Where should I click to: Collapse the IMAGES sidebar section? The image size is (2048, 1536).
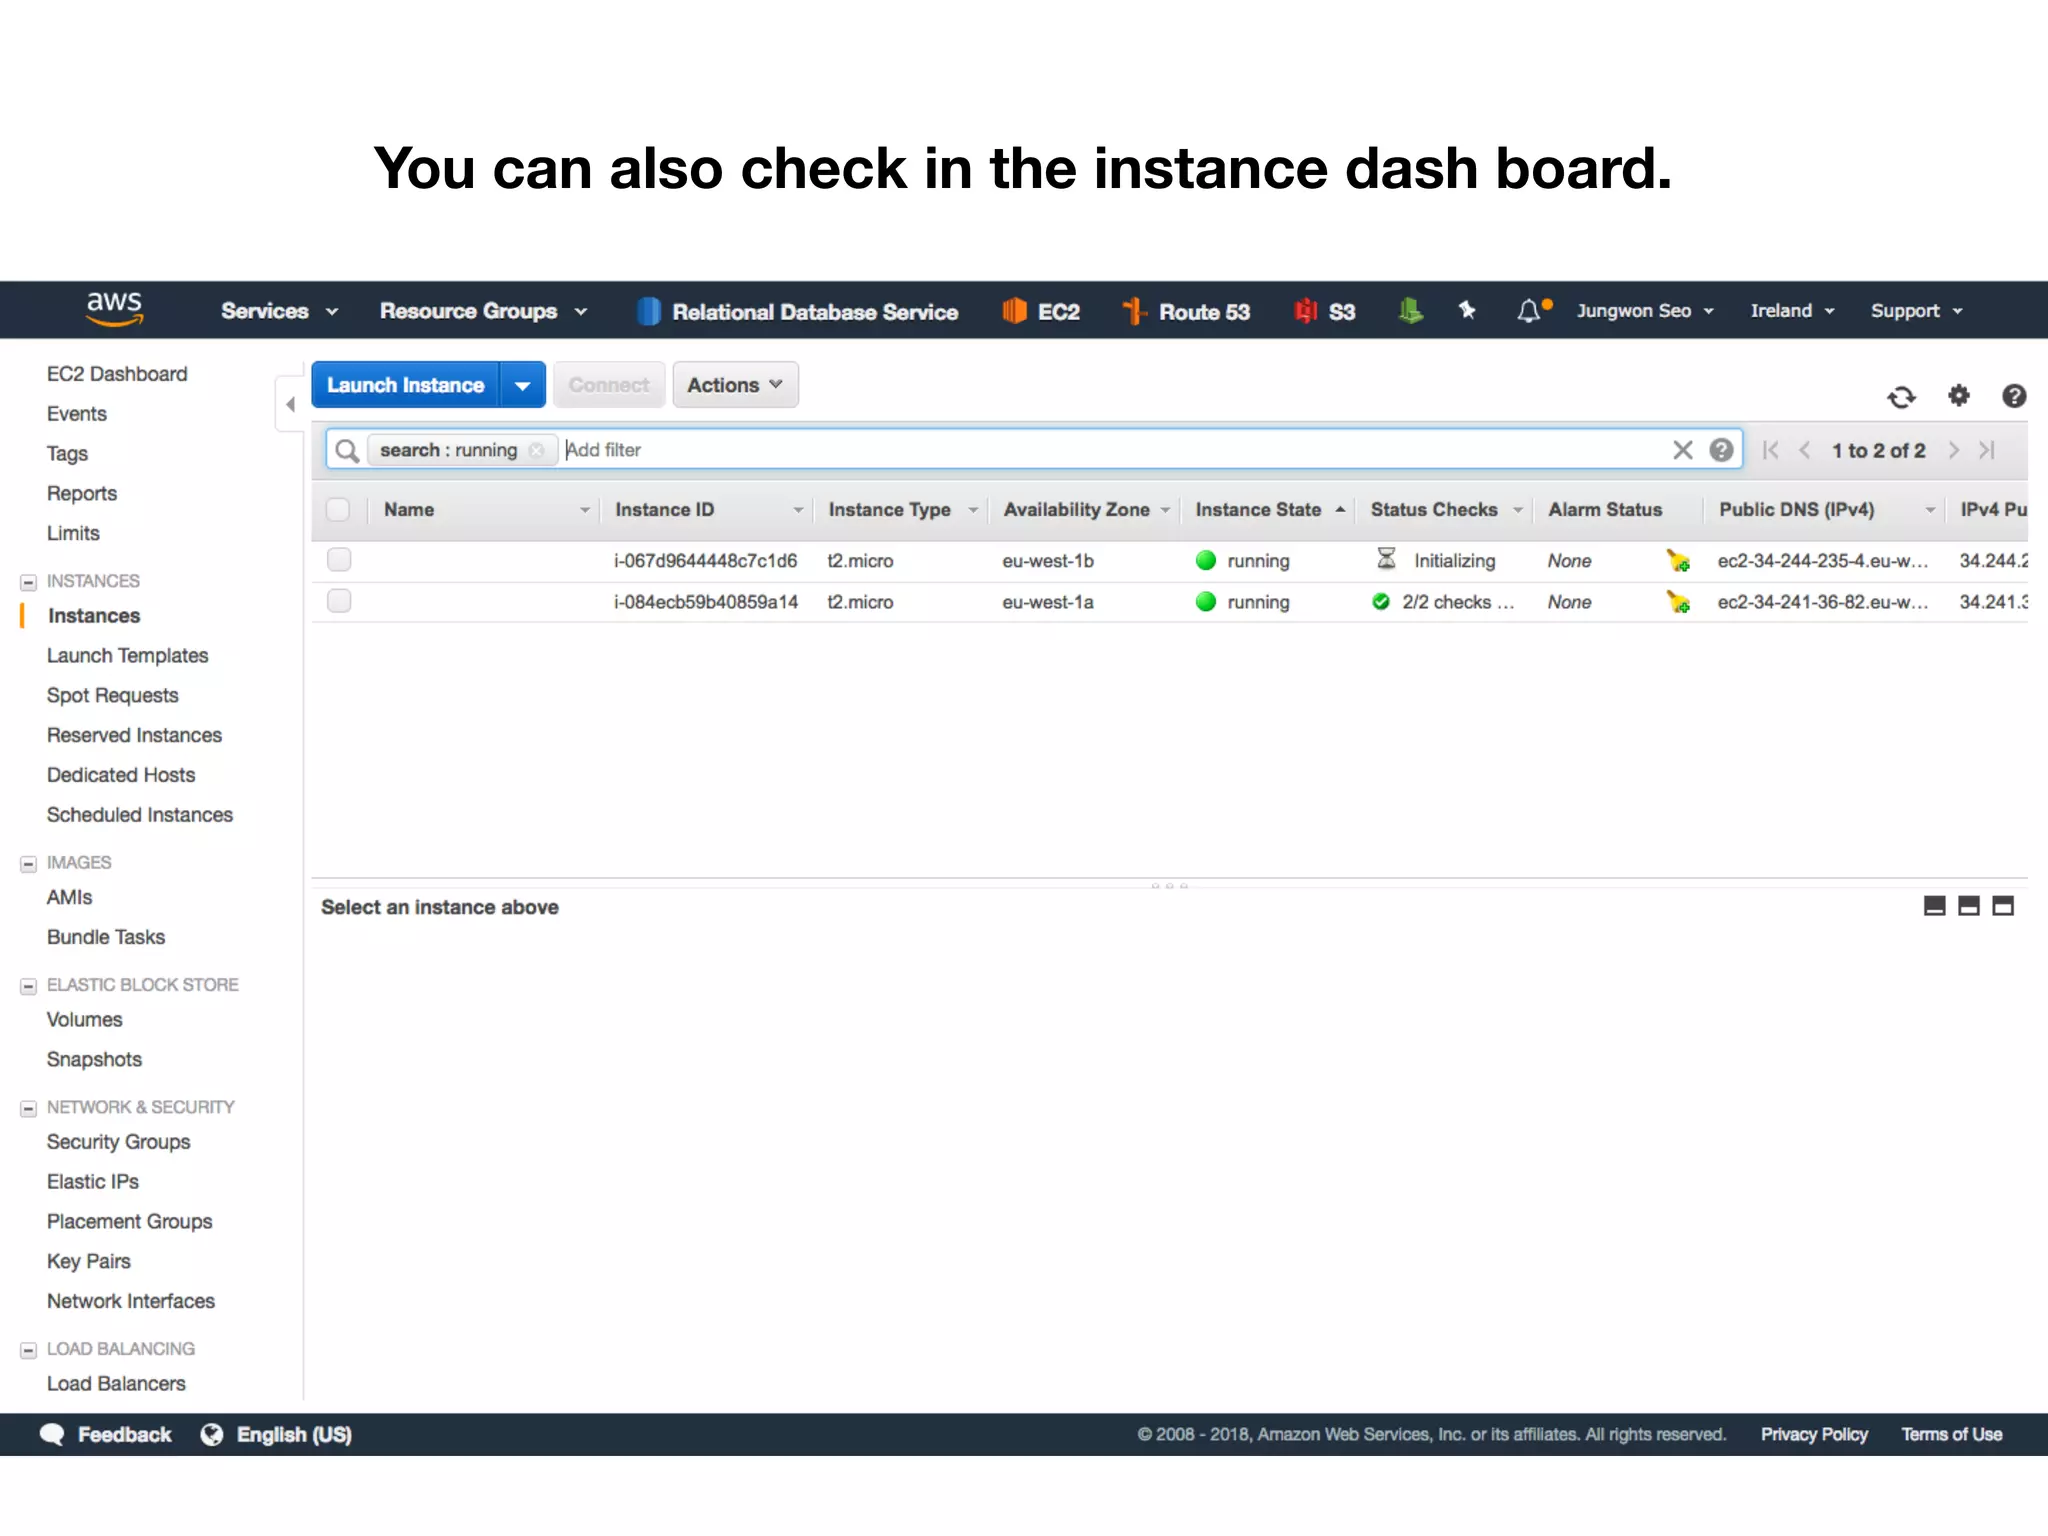point(28,864)
